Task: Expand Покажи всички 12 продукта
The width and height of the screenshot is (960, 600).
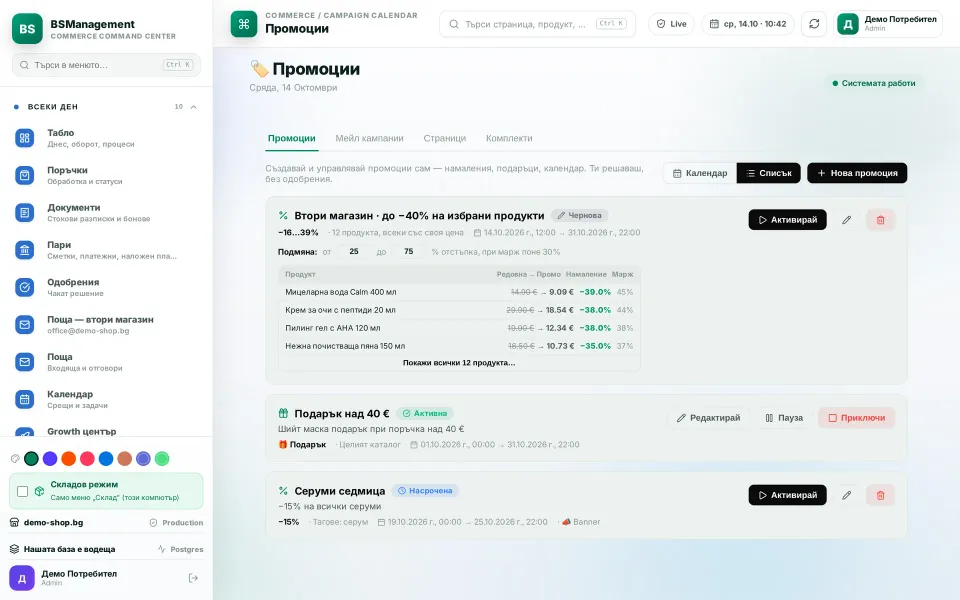Action: [x=459, y=362]
